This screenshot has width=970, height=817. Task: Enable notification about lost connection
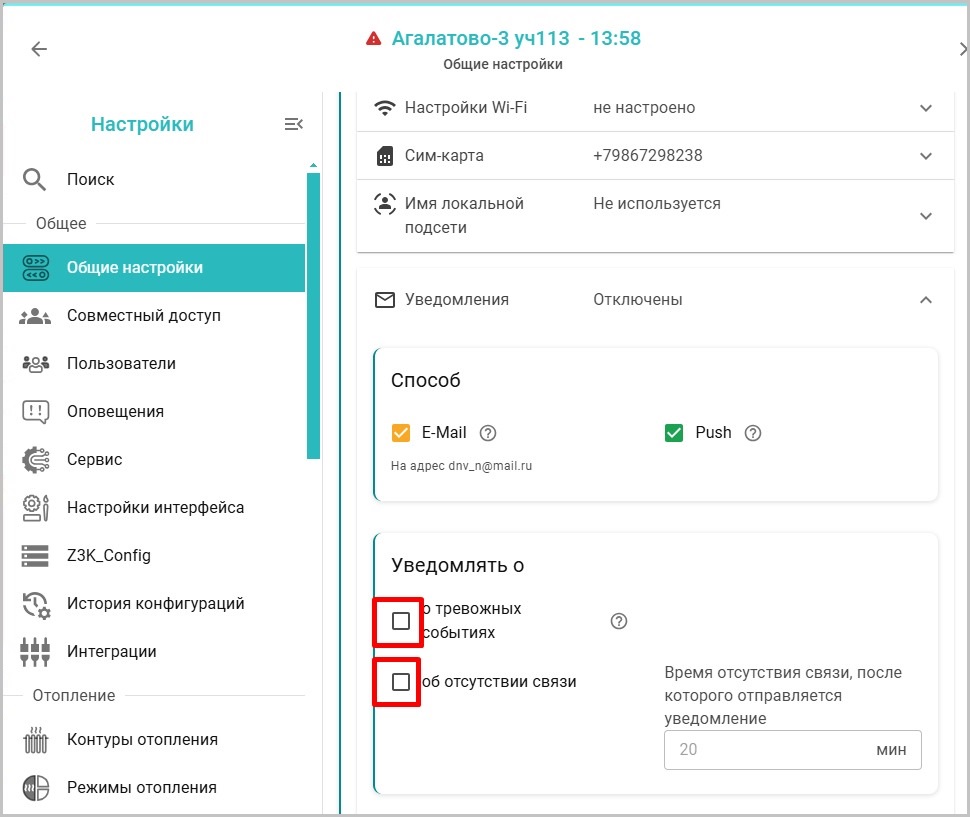[401, 682]
